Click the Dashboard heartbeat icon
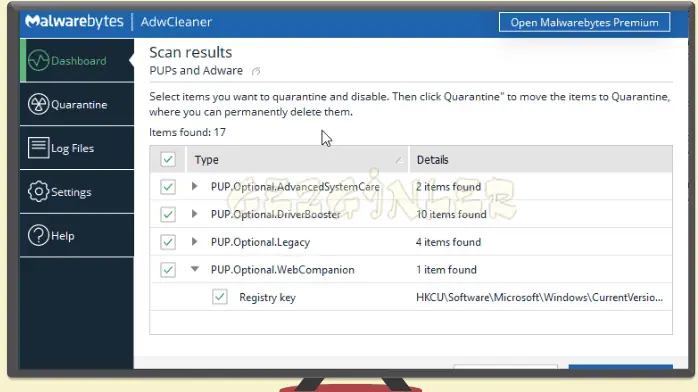 point(38,60)
